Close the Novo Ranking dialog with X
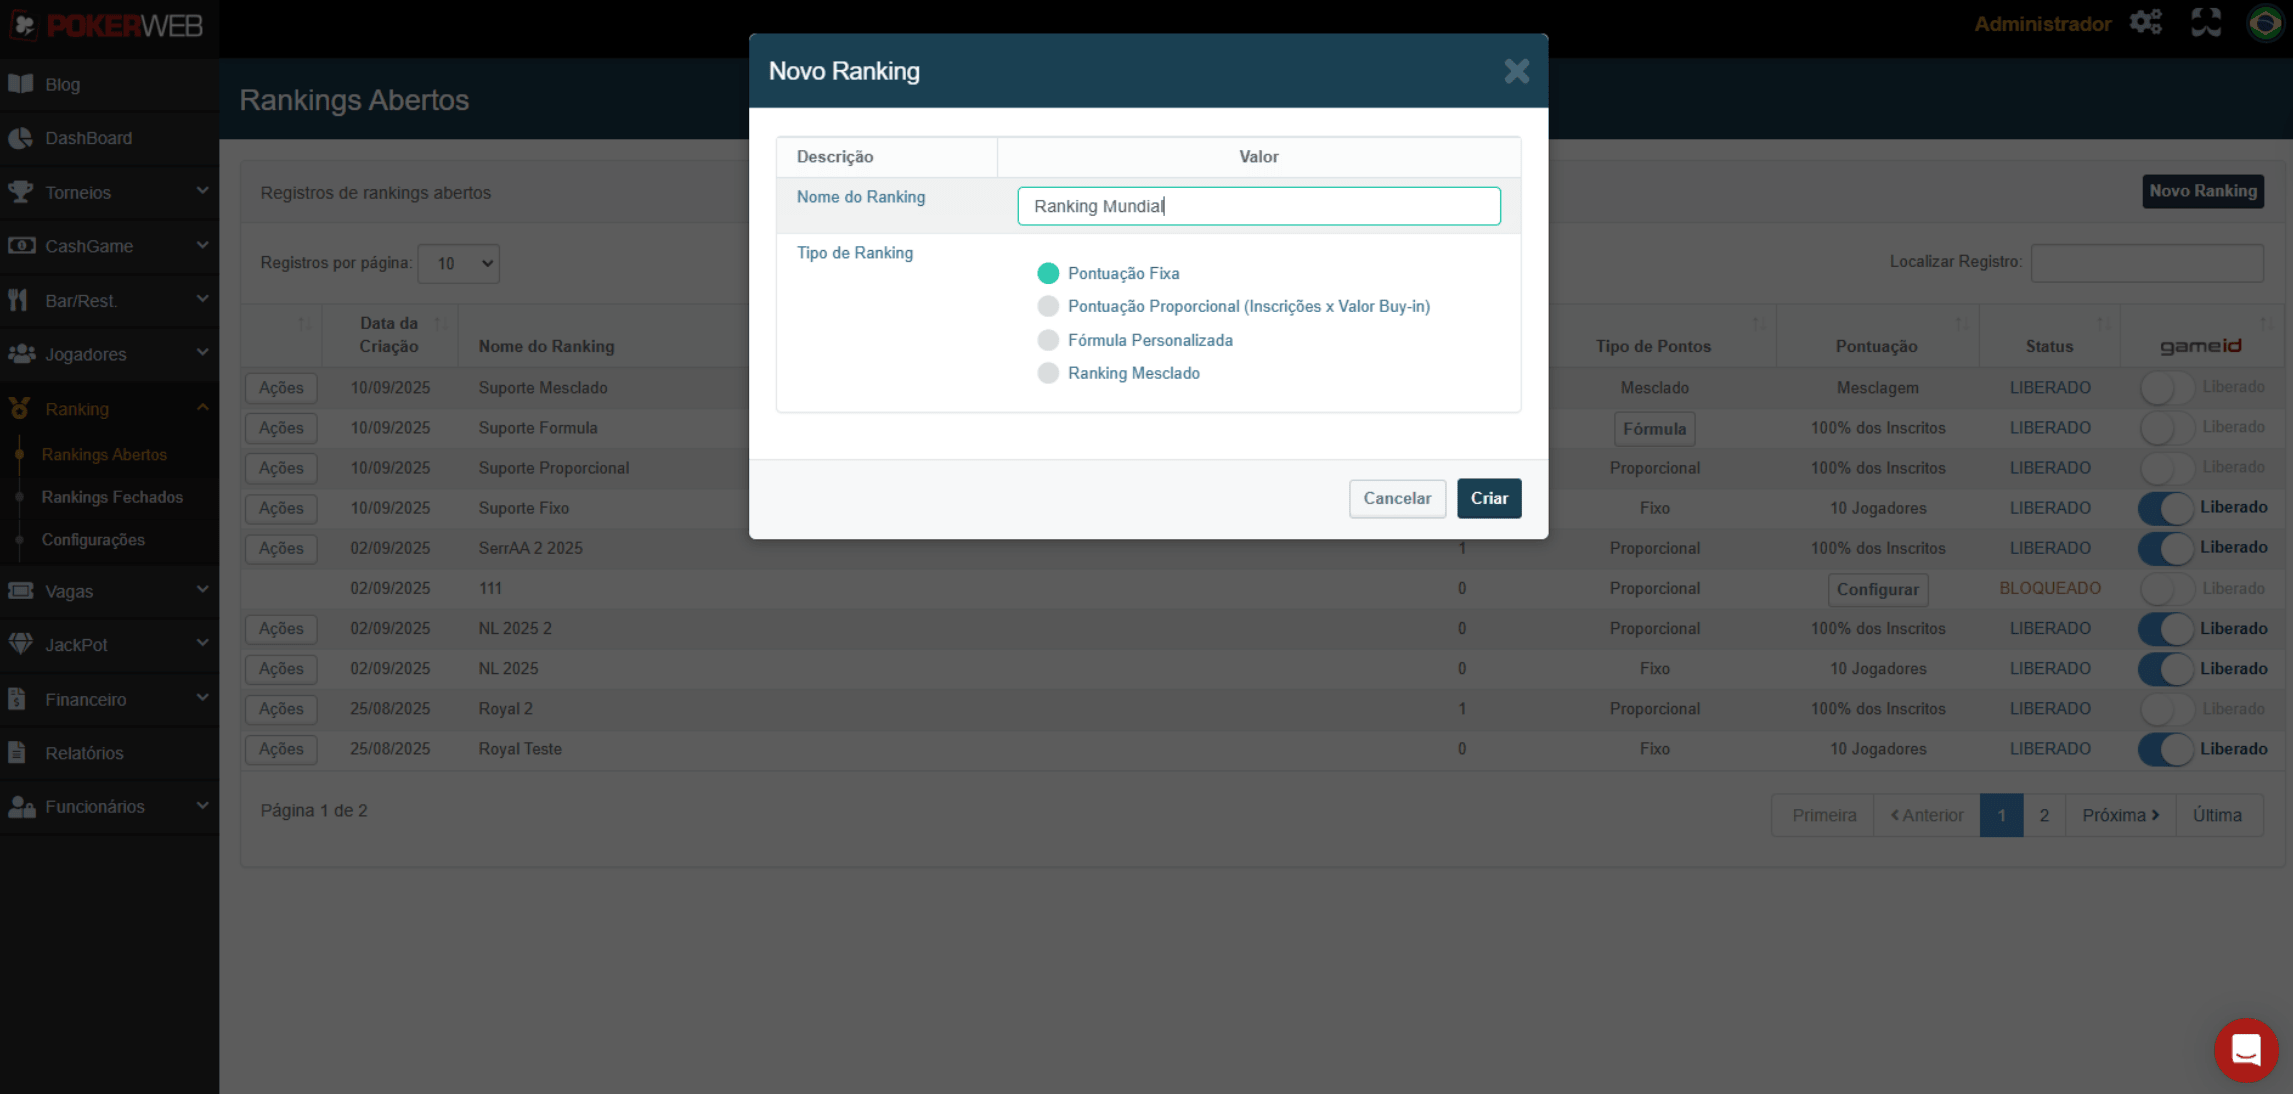Image resolution: width=2293 pixels, height=1094 pixels. [1516, 71]
